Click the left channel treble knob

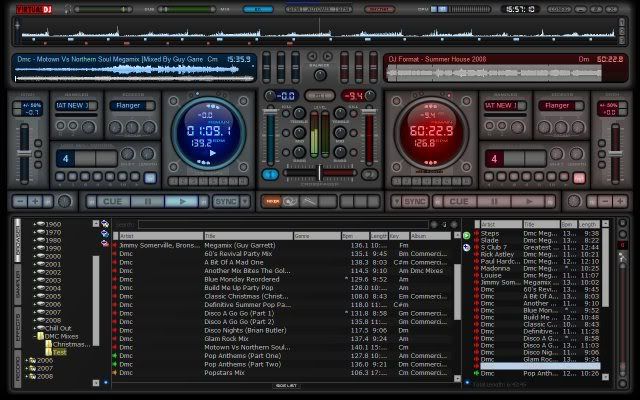coord(299,113)
